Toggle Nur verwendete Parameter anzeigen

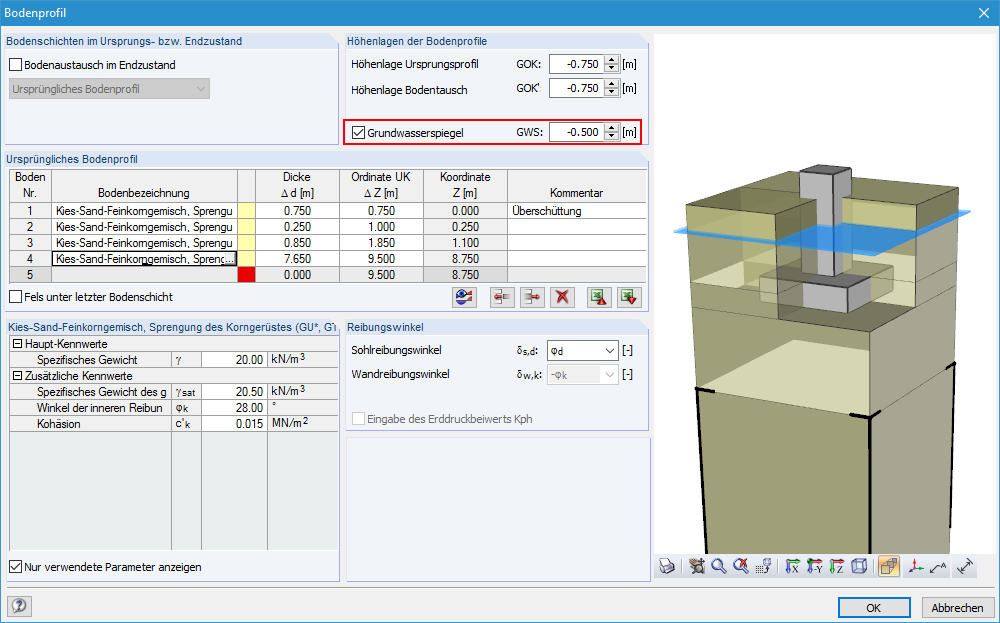[15, 567]
